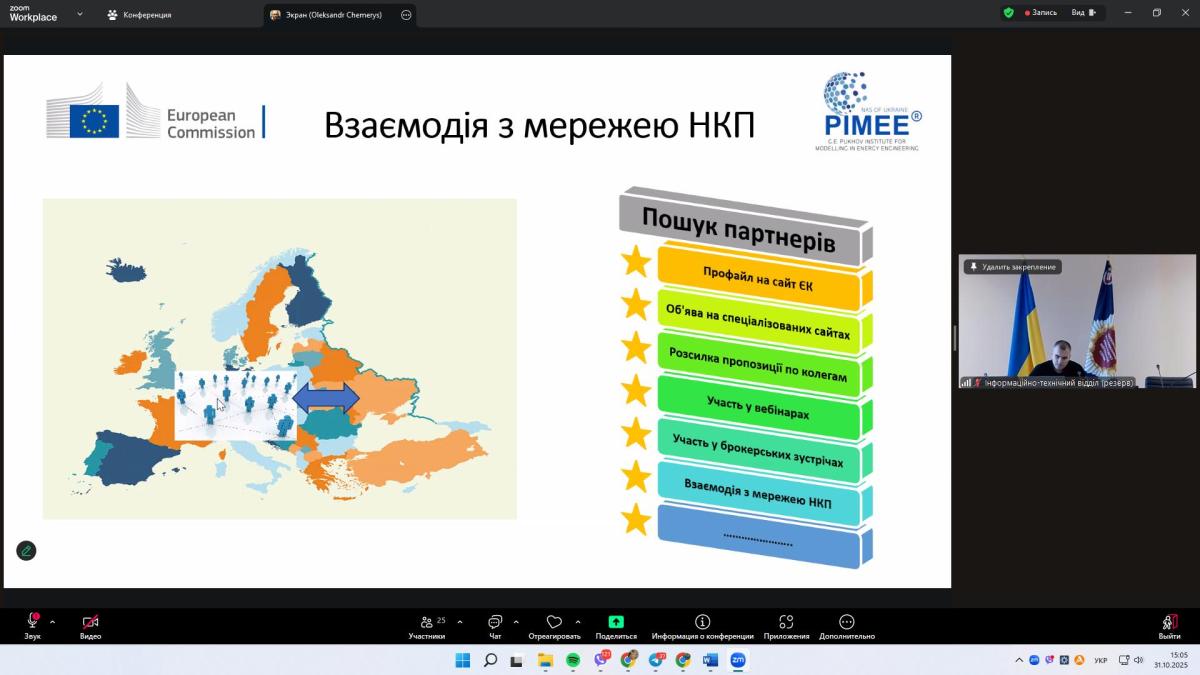Toggle the camera with the Видео button

pos(90,626)
